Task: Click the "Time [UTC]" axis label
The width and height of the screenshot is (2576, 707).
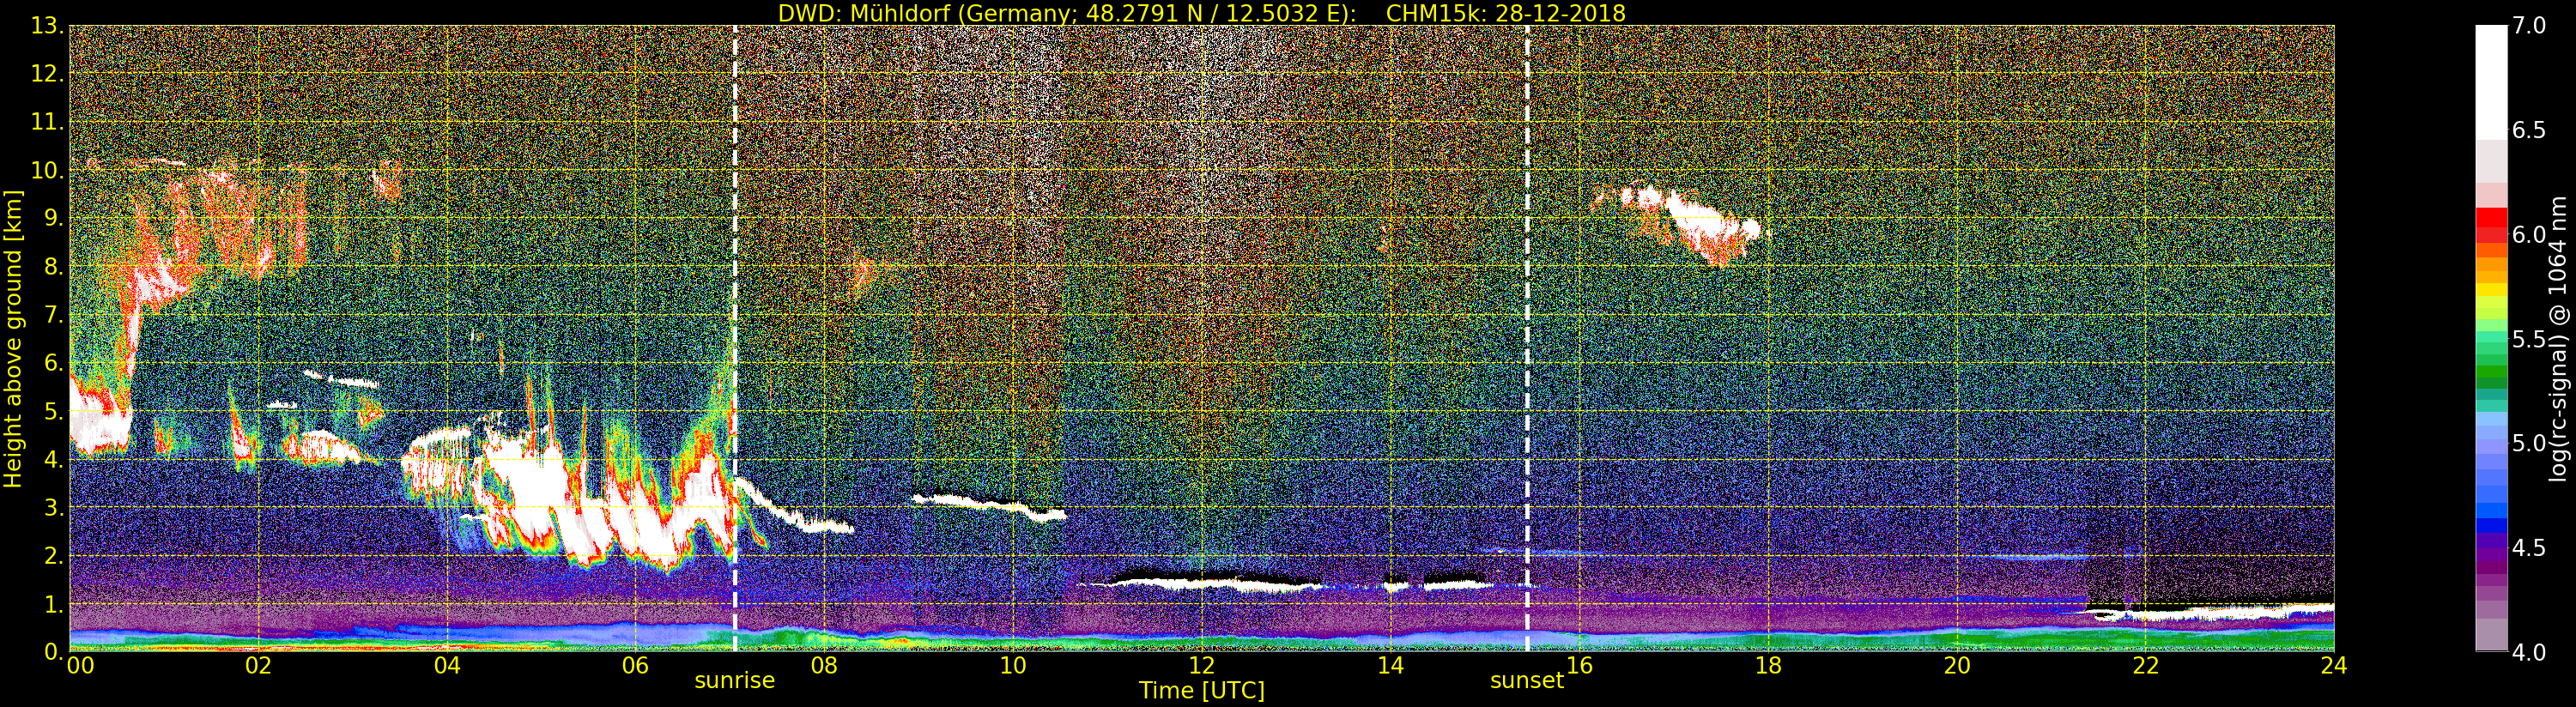Action: [1202, 690]
